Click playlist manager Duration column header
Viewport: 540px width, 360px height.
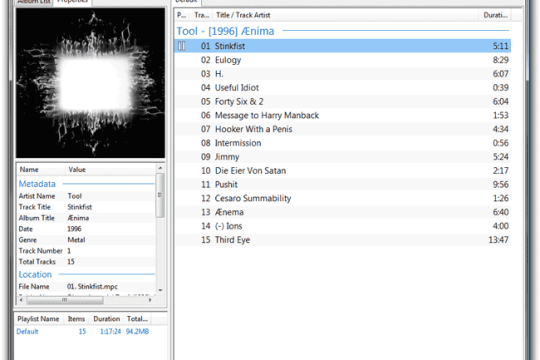click(107, 319)
